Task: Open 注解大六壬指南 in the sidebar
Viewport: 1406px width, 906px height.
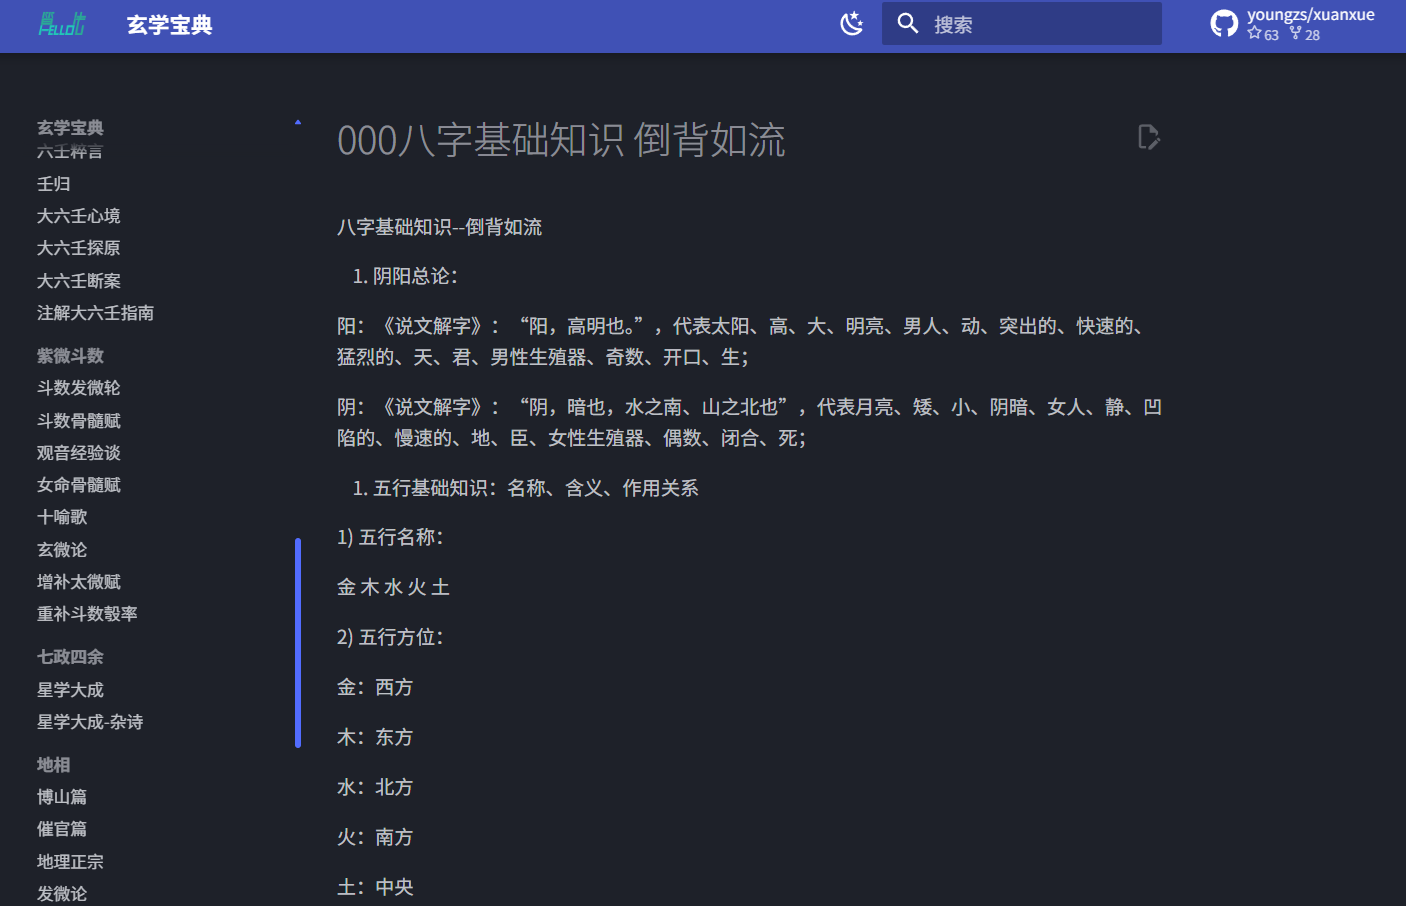Action: click(95, 312)
